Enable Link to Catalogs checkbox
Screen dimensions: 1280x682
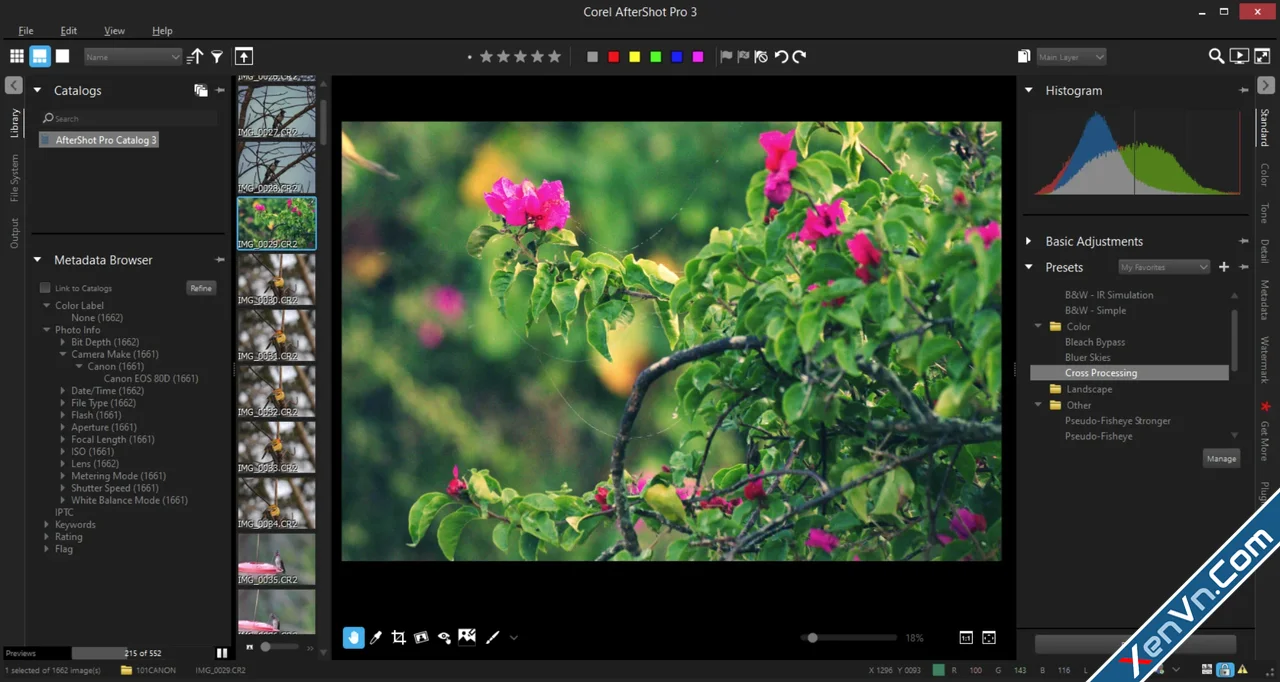(x=45, y=288)
